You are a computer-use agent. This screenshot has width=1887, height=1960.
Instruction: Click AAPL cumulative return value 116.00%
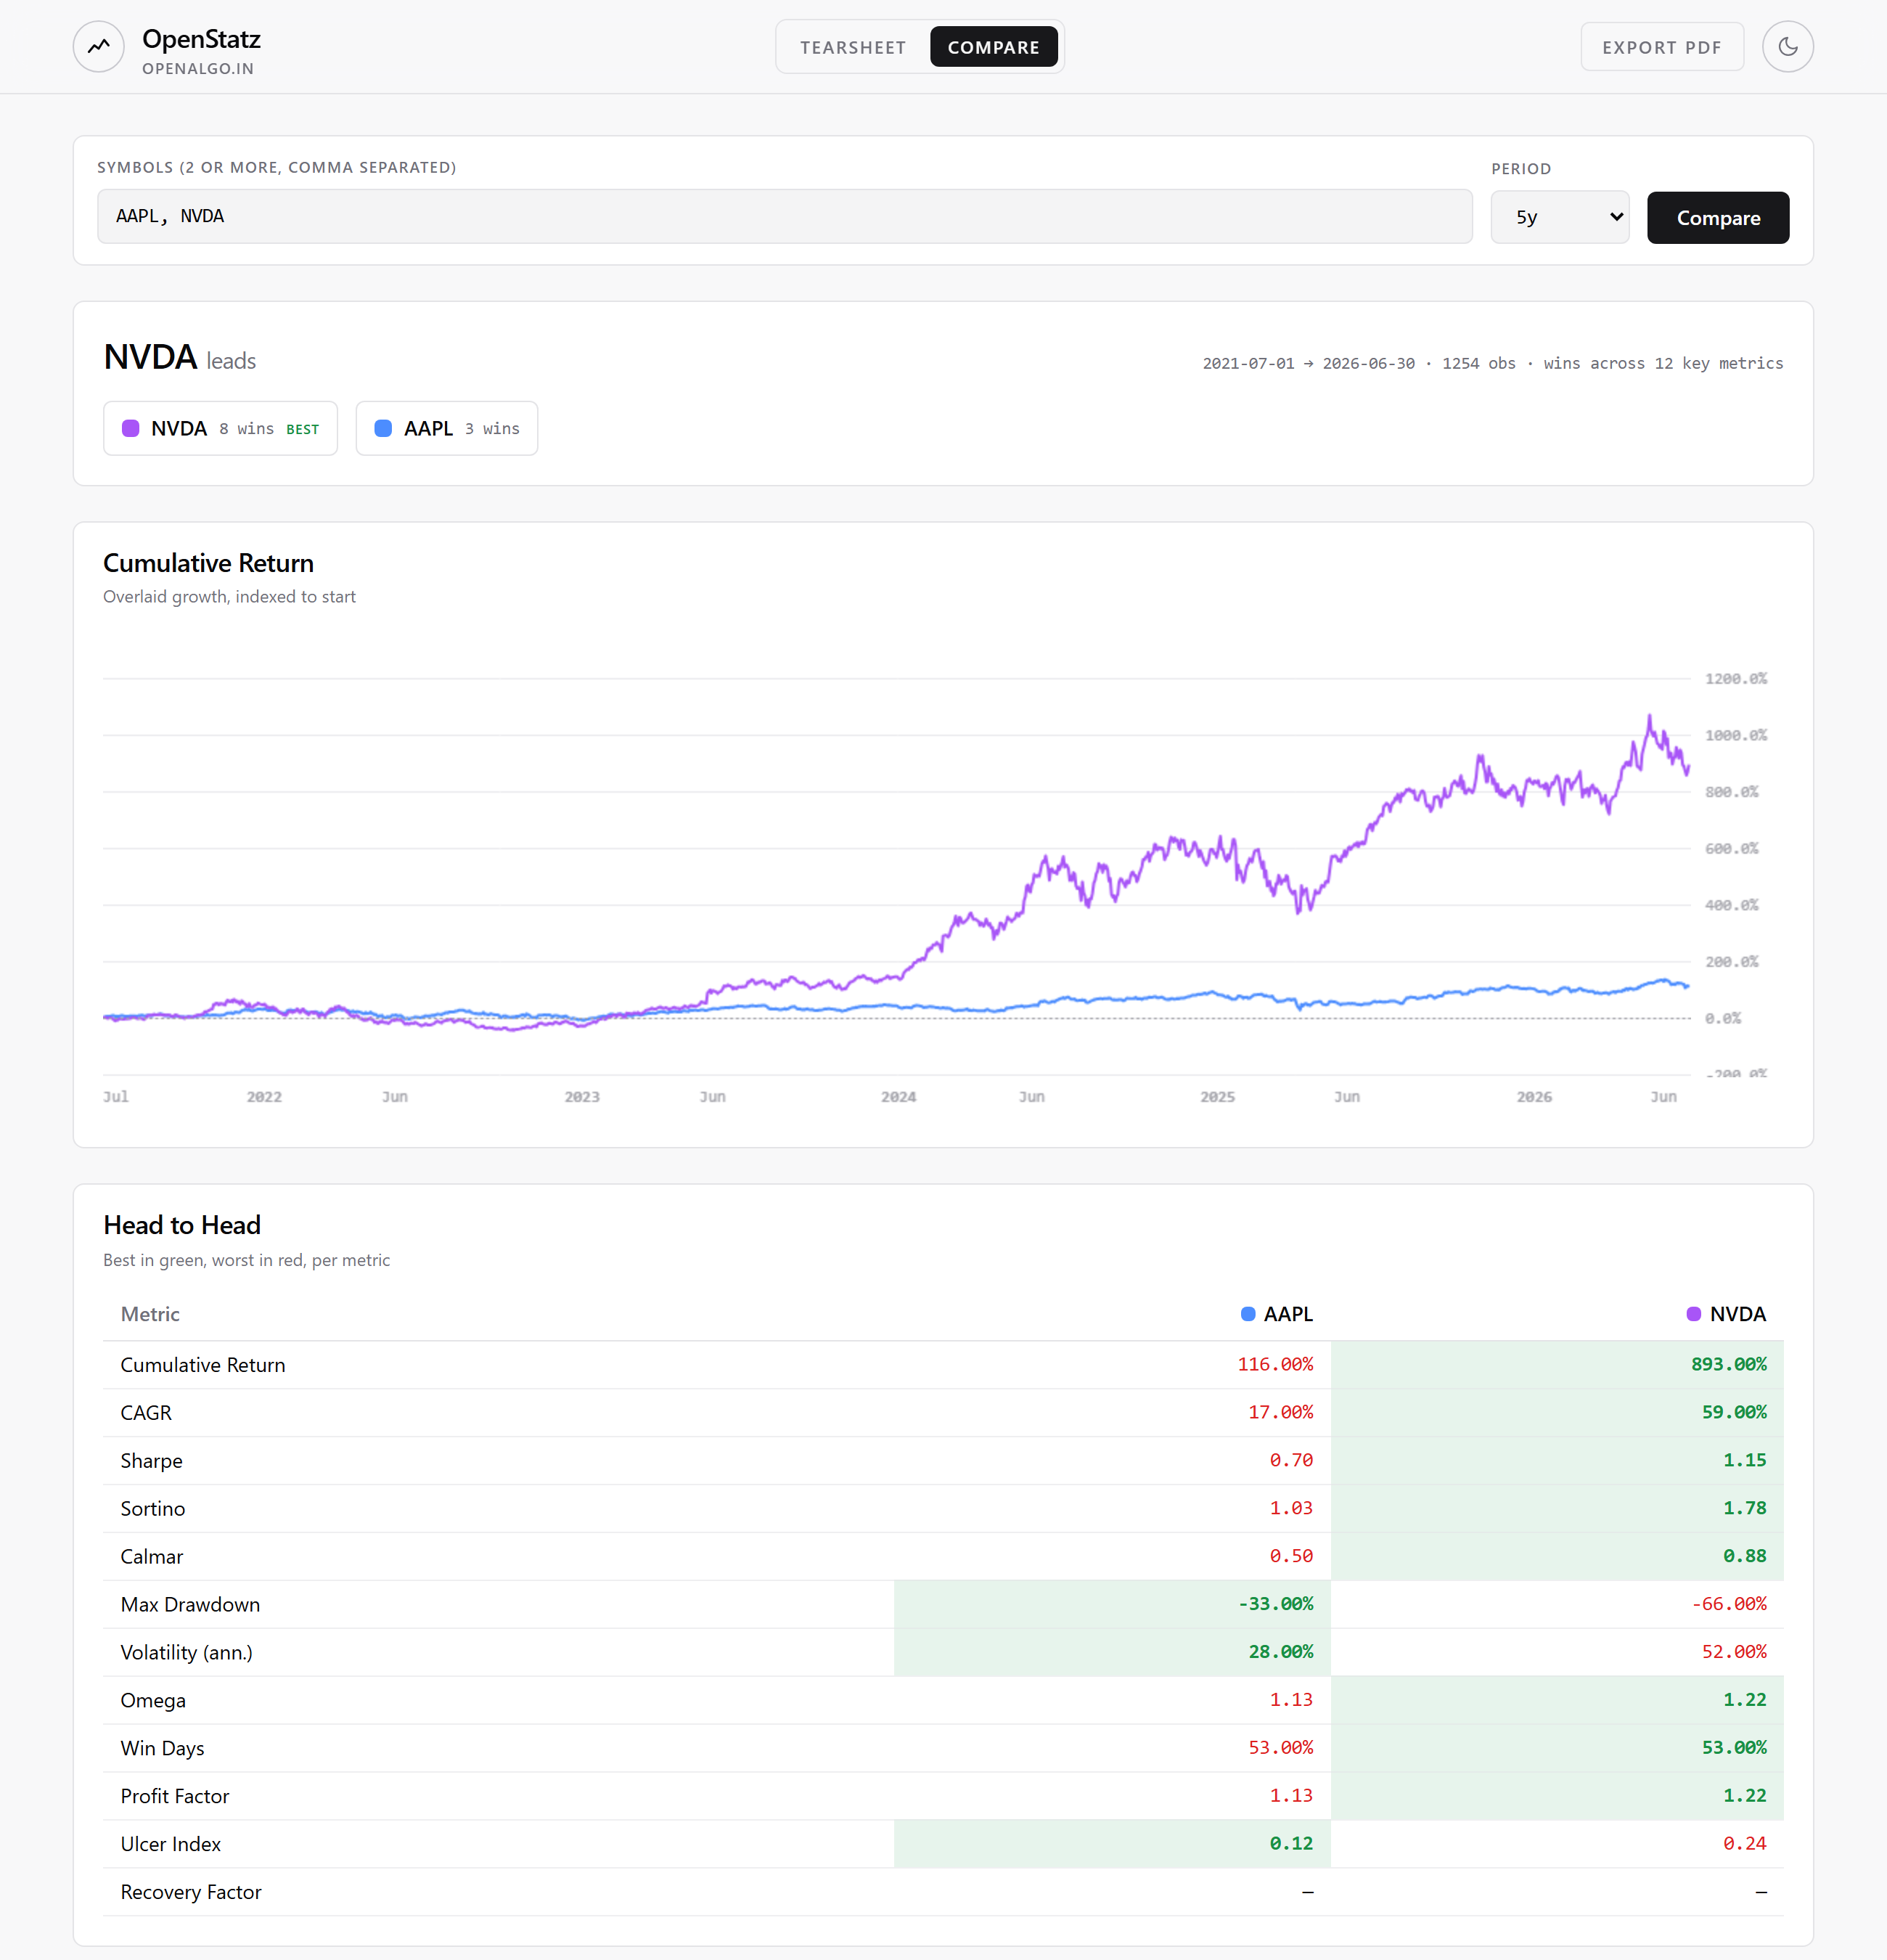click(1275, 1364)
